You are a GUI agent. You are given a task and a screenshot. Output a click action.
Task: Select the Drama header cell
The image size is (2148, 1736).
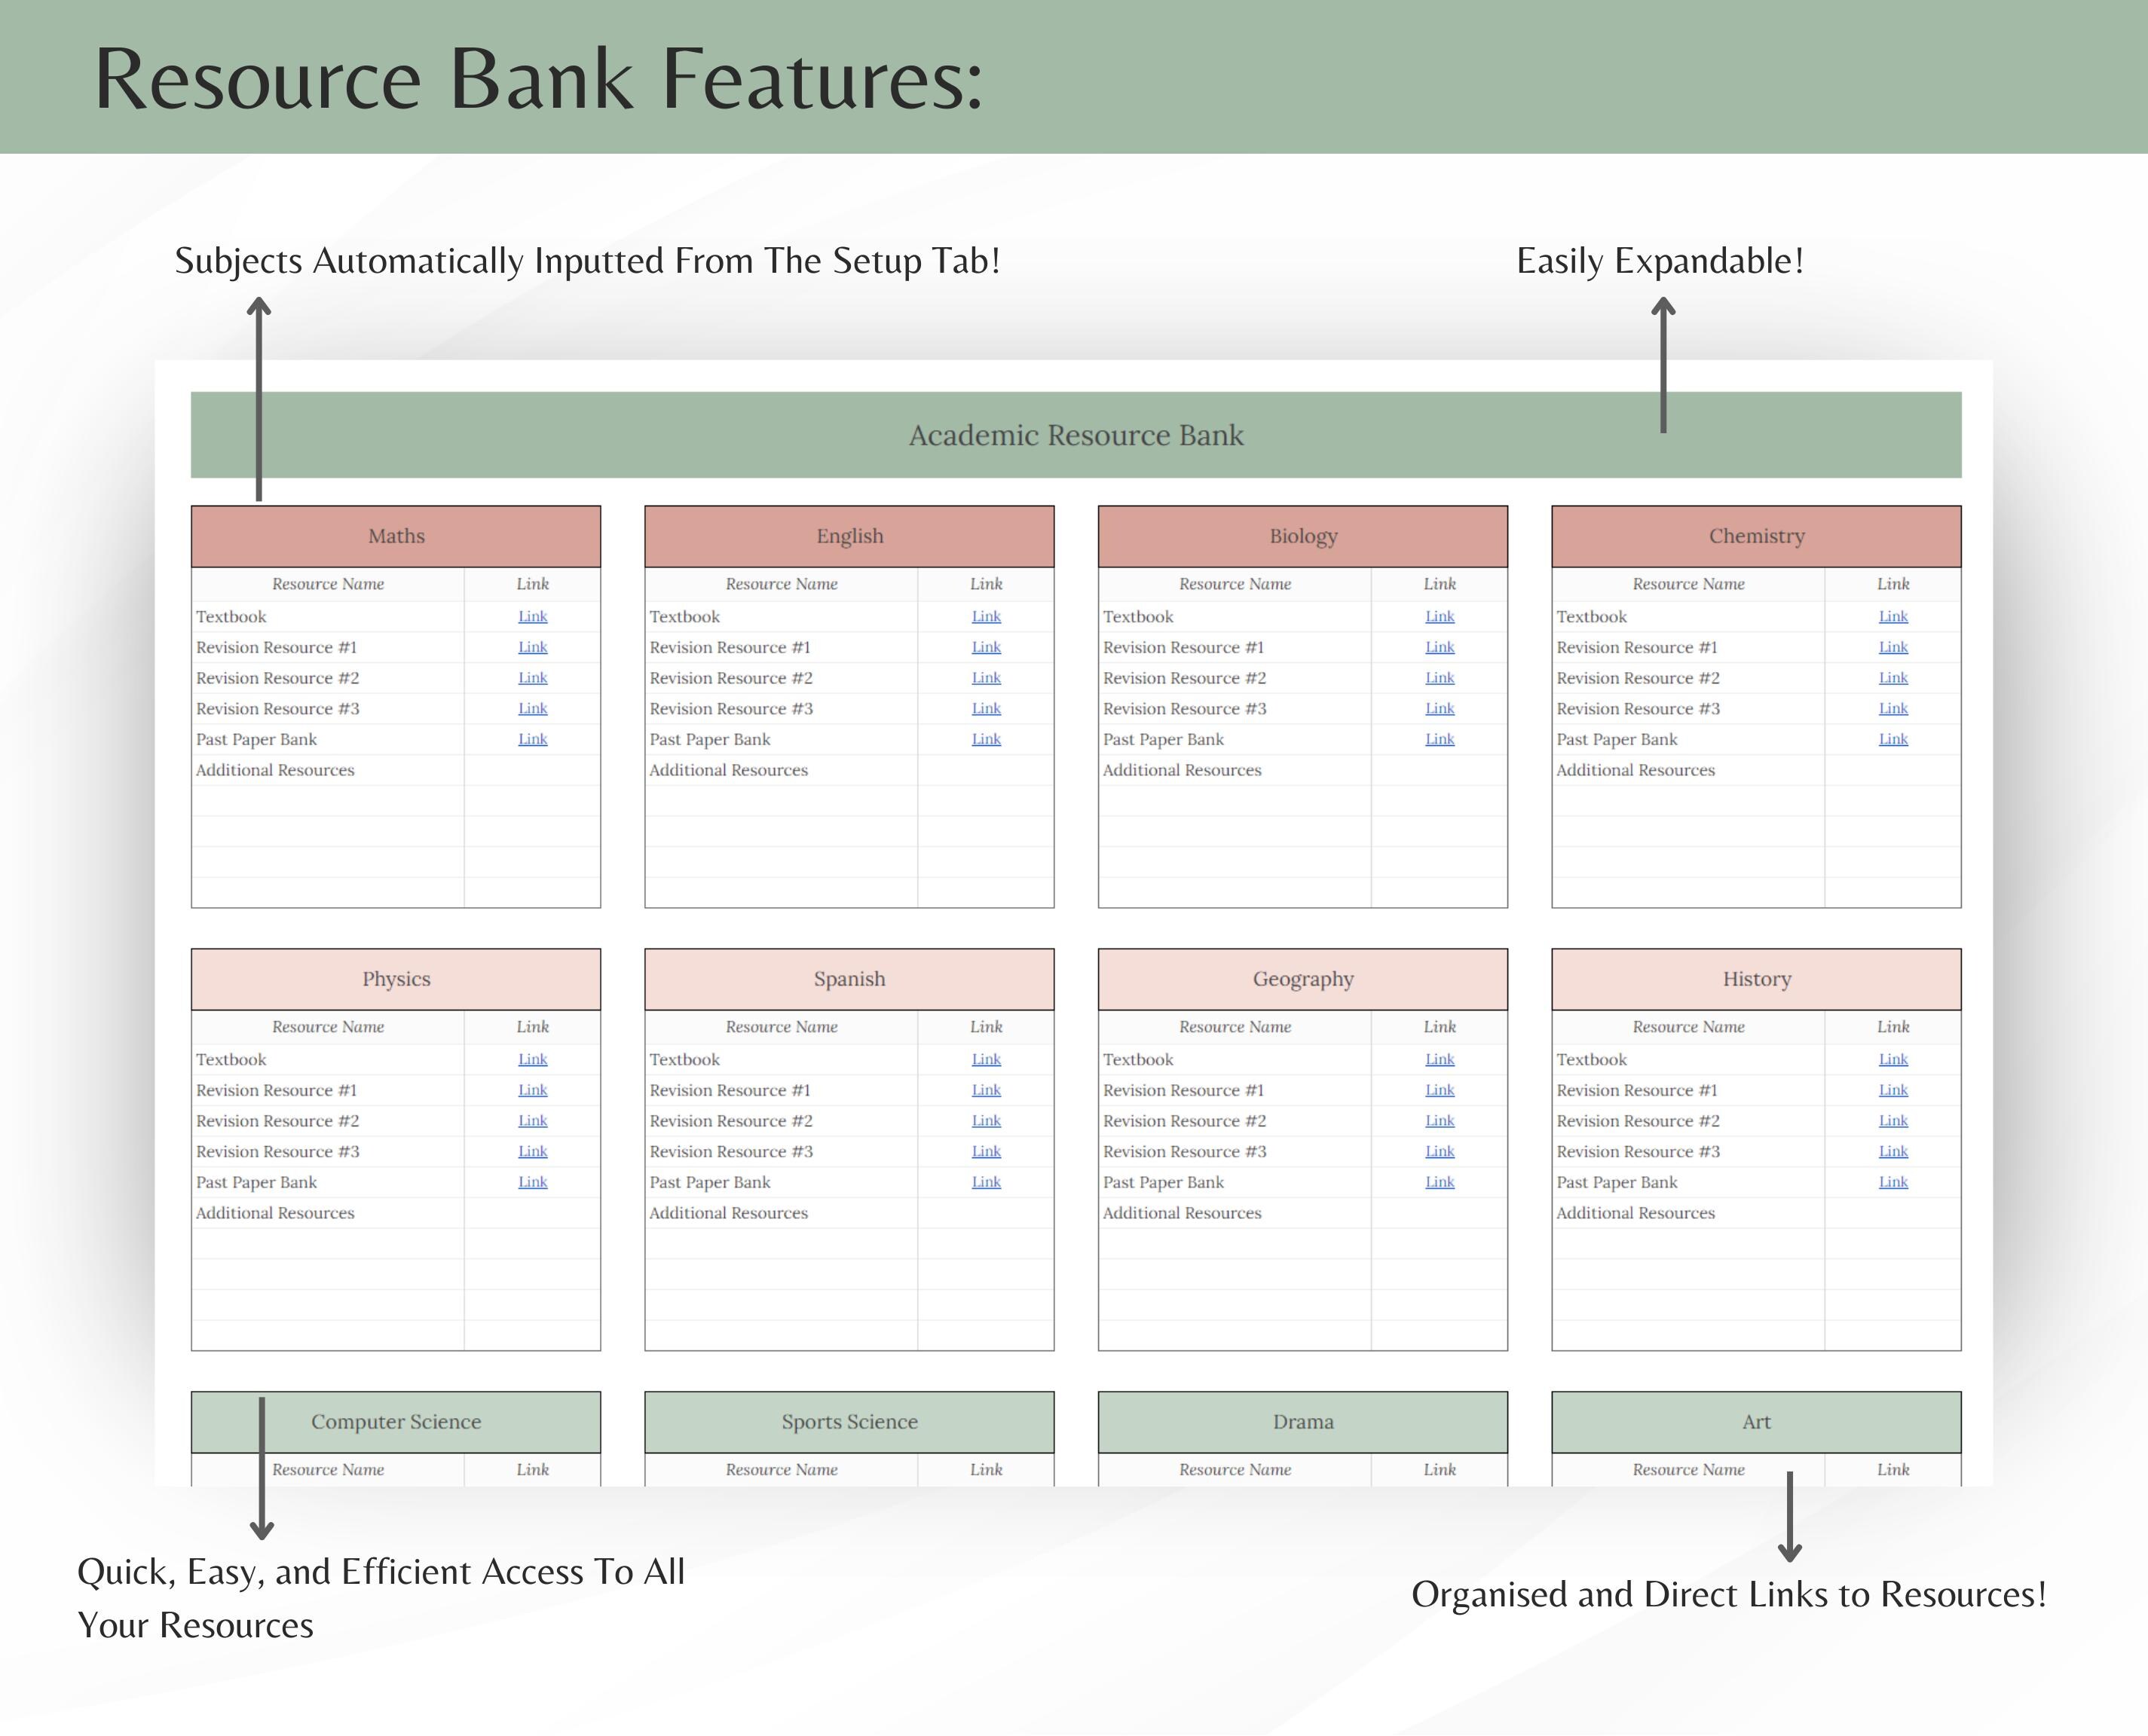1303,1421
